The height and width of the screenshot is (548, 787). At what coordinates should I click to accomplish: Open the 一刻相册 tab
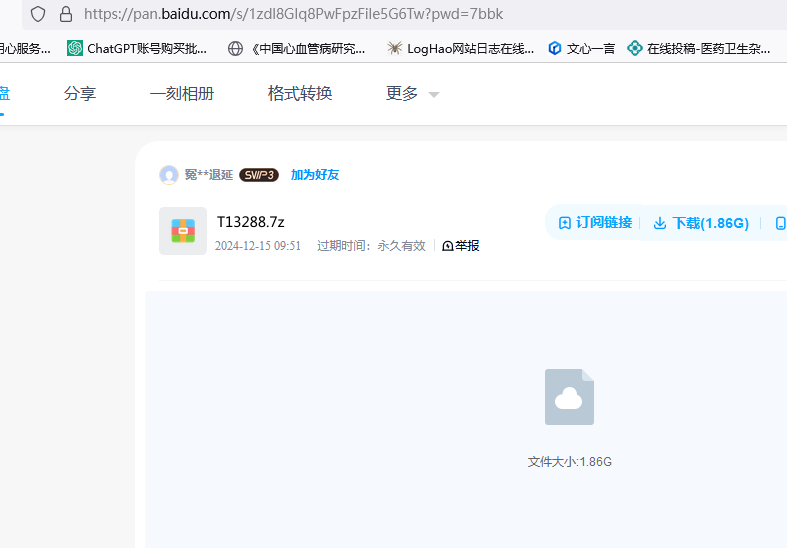point(182,94)
